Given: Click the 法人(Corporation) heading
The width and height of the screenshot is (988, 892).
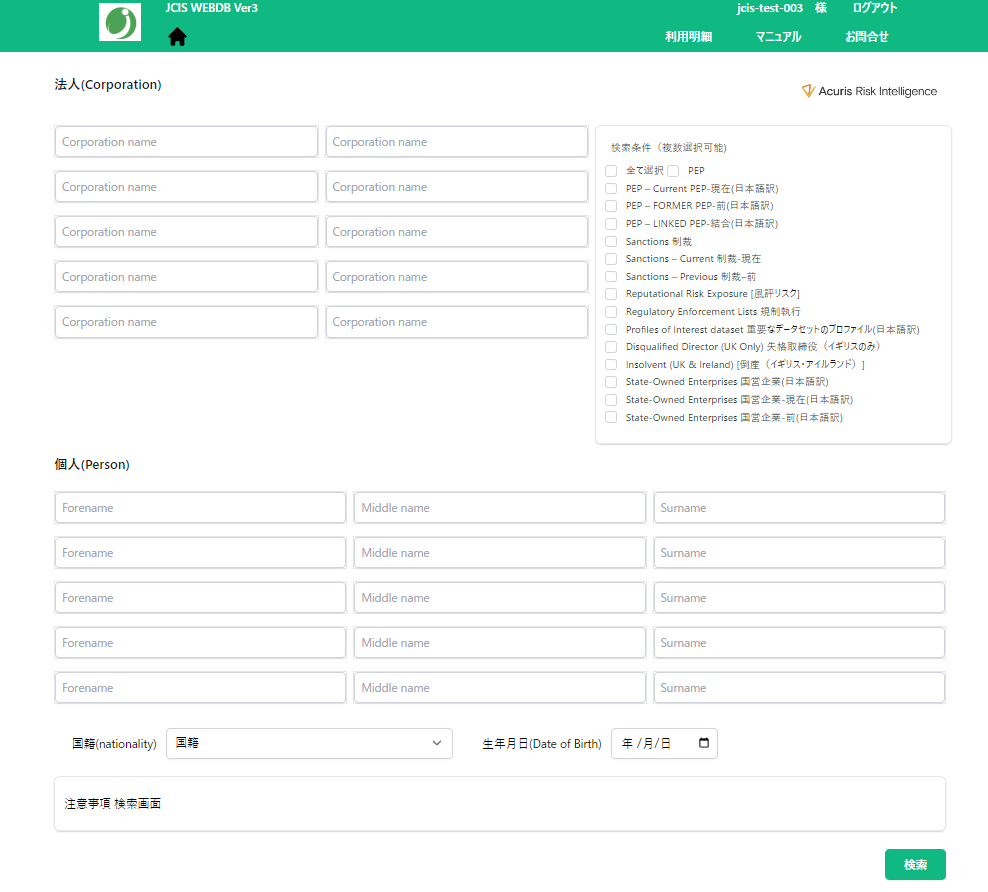Looking at the screenshot, I should point(108,84).
